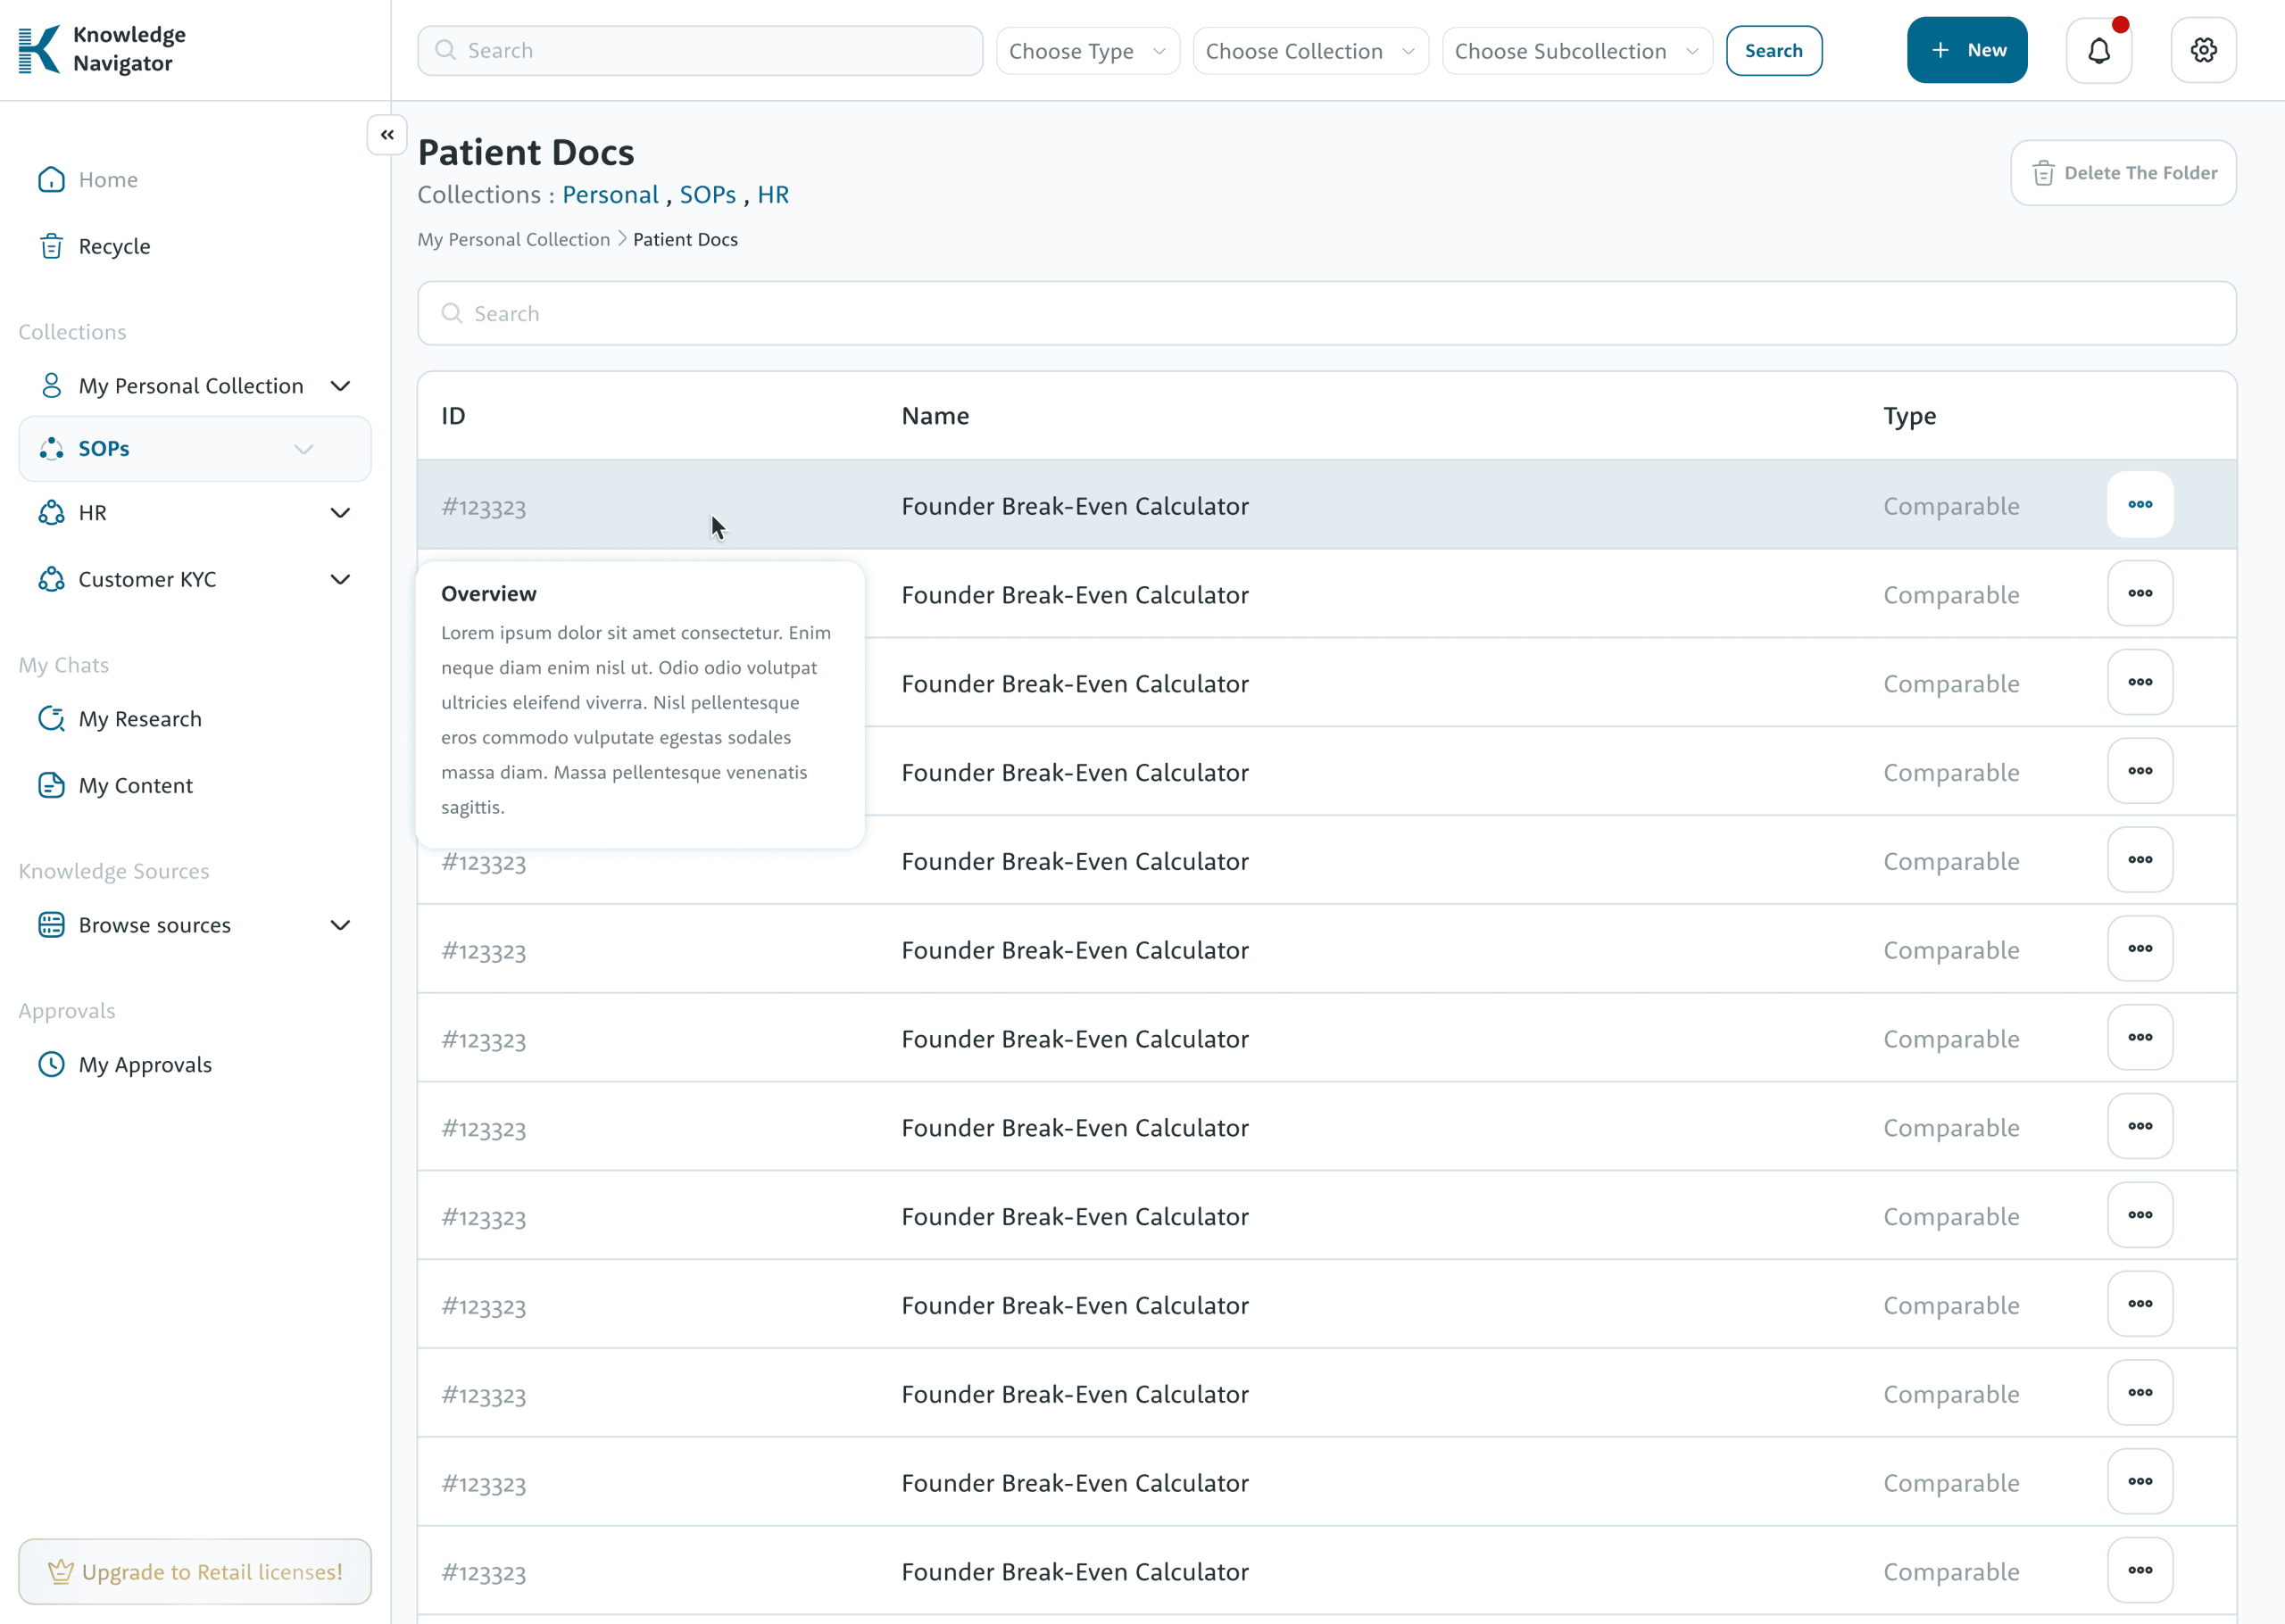Expand the My Personal Collection chevron

pyautogui.click(x=340, y=386)
